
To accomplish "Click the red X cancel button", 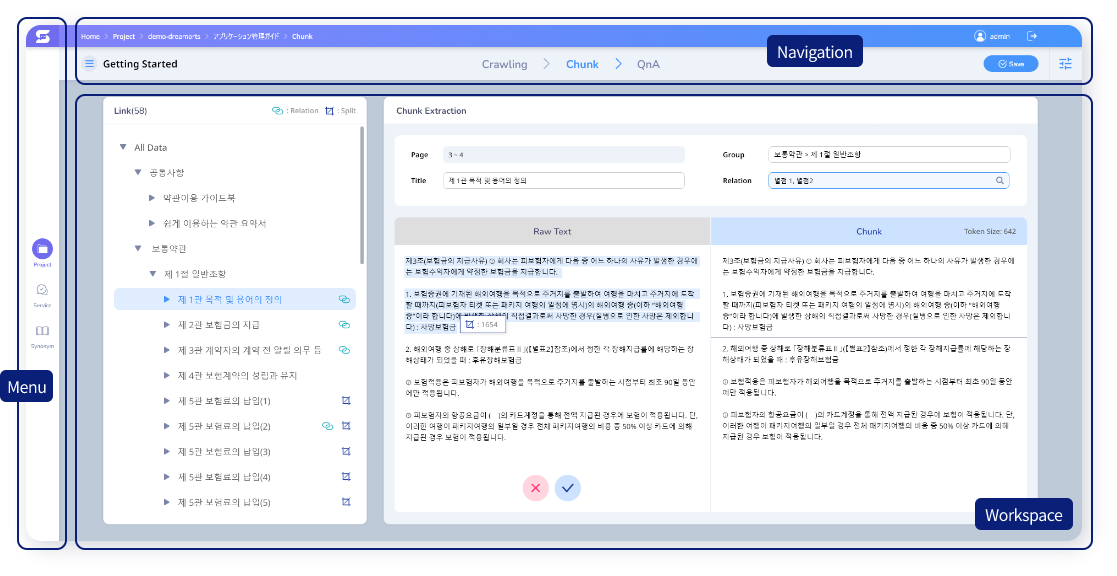I will [536, 487].
